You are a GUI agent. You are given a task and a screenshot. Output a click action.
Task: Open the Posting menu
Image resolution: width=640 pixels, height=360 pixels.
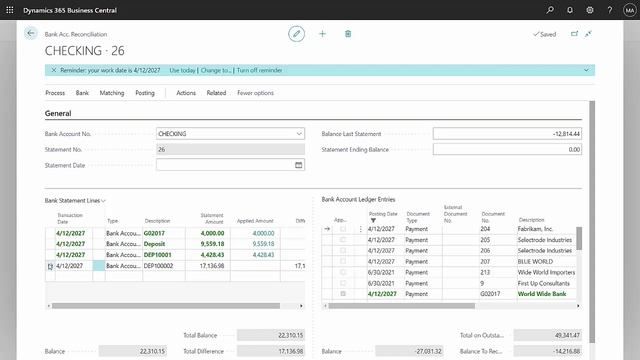tap(145, 93)
